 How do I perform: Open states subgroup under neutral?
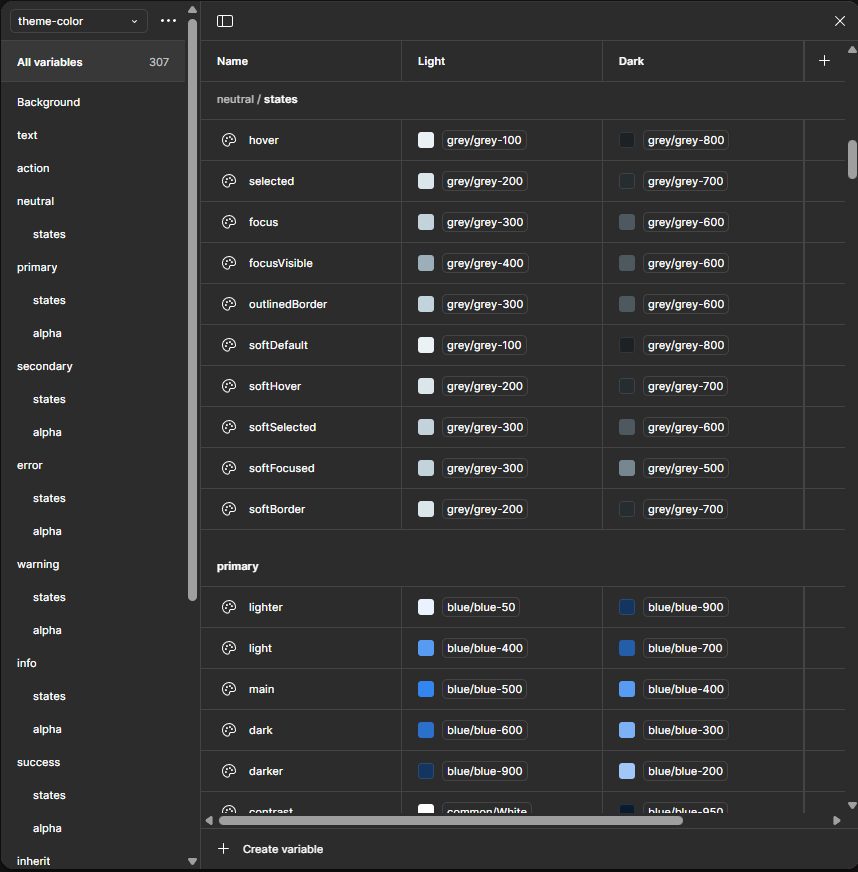point(49,234)
